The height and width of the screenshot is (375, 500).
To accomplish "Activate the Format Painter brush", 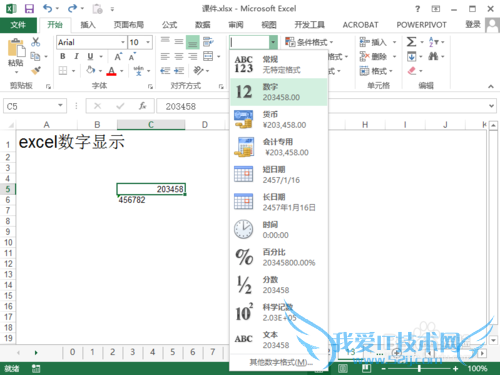I will (x=35, y=70).
